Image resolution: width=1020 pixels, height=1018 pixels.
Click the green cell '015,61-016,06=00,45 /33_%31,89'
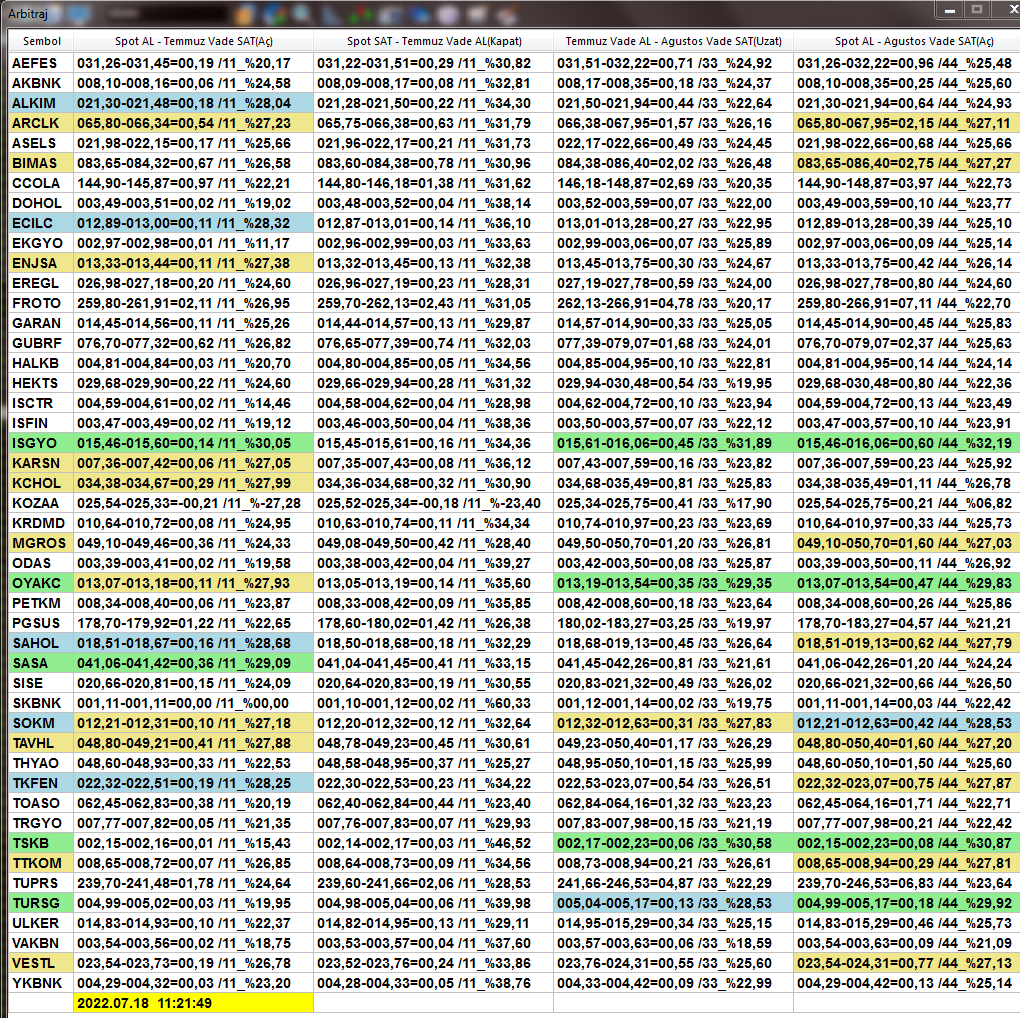pos(673,444)
